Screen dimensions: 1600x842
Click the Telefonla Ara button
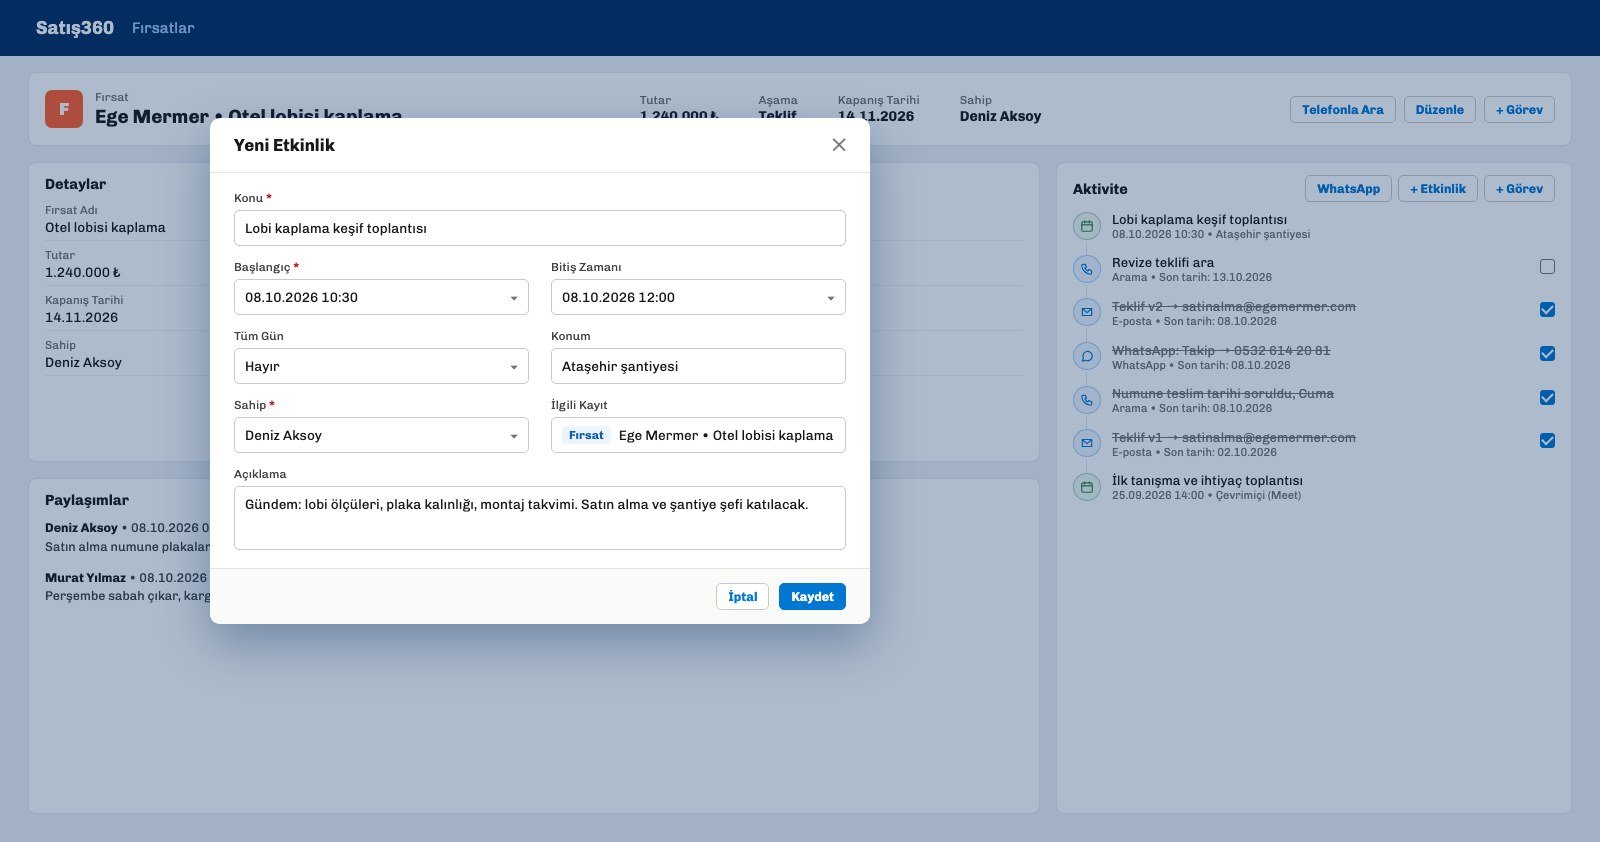[1342, 110]
